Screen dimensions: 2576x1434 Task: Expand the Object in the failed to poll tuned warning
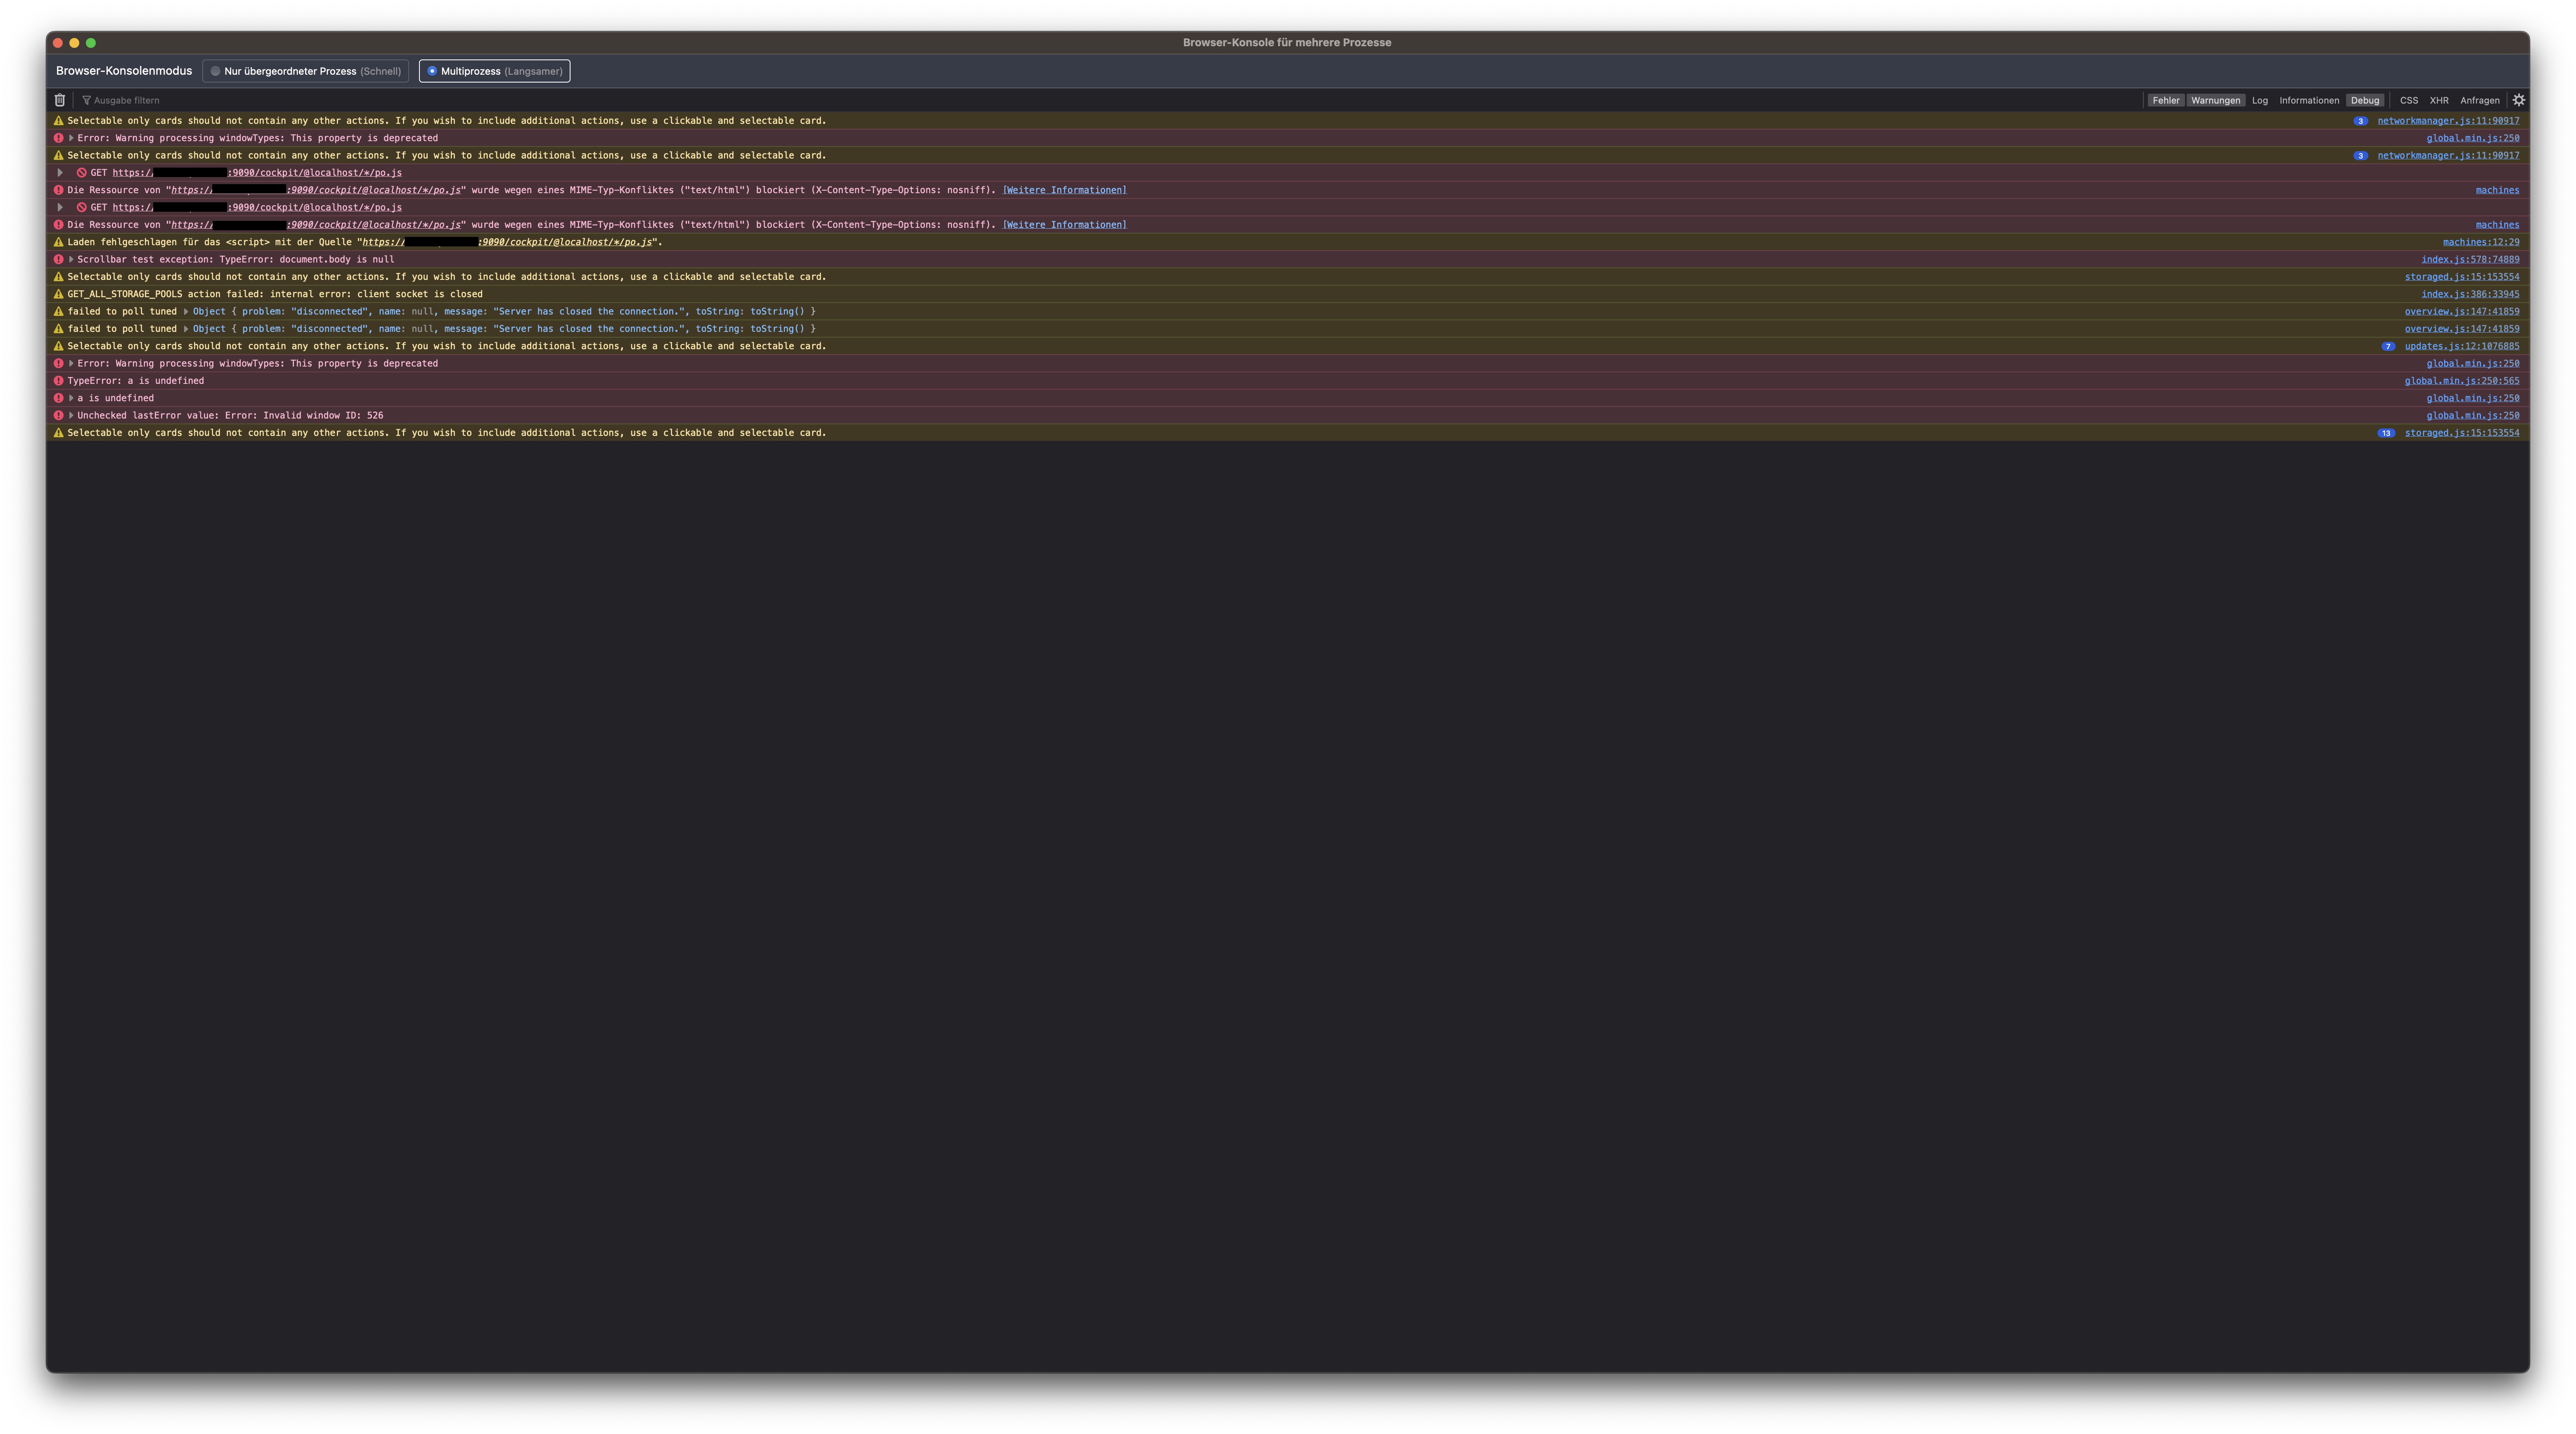[x=186, y=311]
